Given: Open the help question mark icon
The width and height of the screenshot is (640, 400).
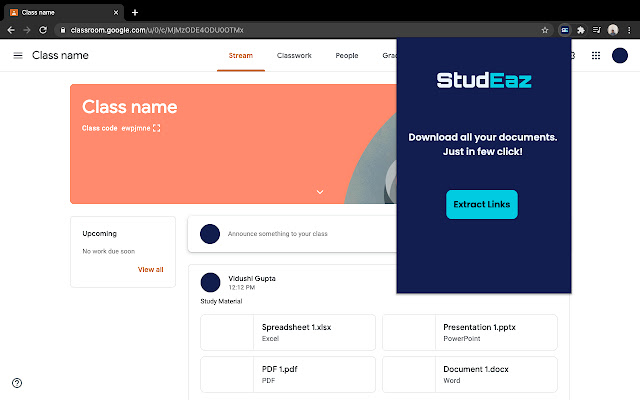Looking at the screenshot, I should coord(17,383).
